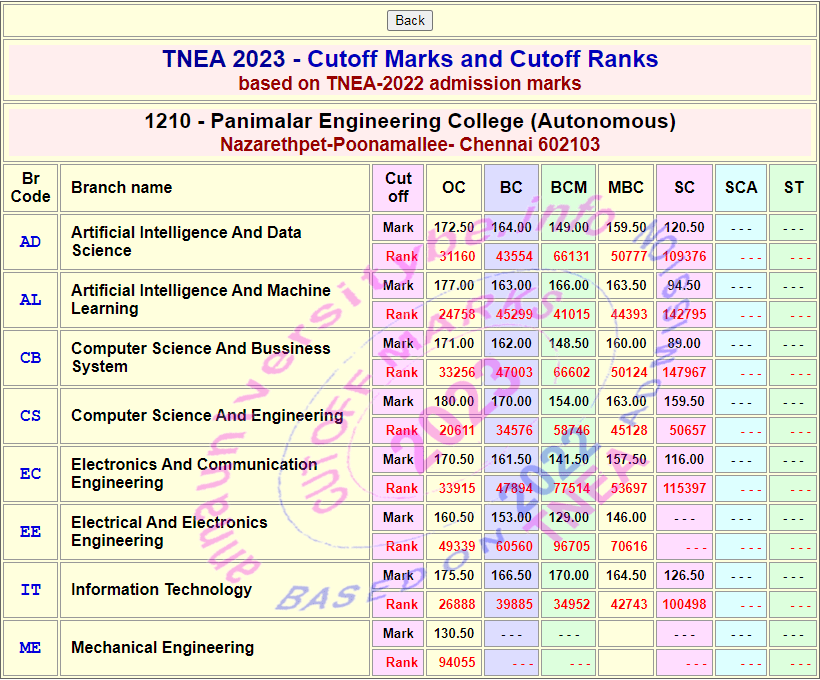Click the BCM rank 96705 cell

click(x=568, y=547)
